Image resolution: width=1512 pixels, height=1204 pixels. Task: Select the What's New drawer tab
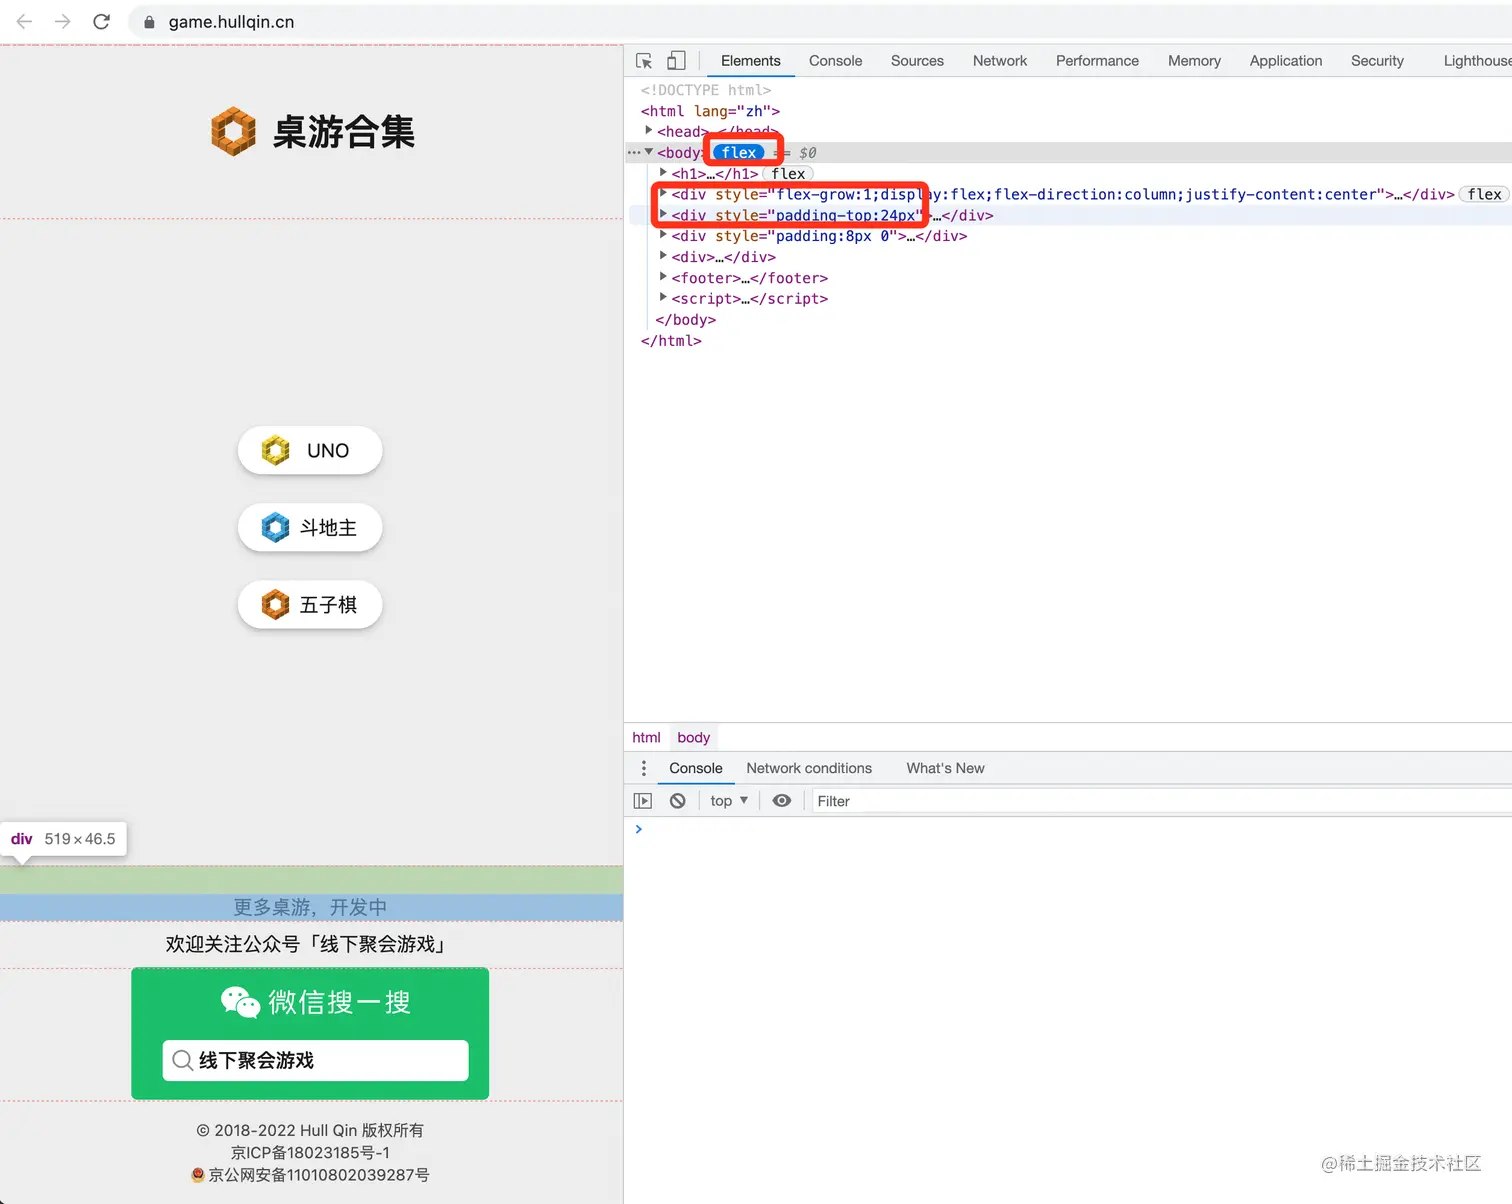click(x=945, y=768)
